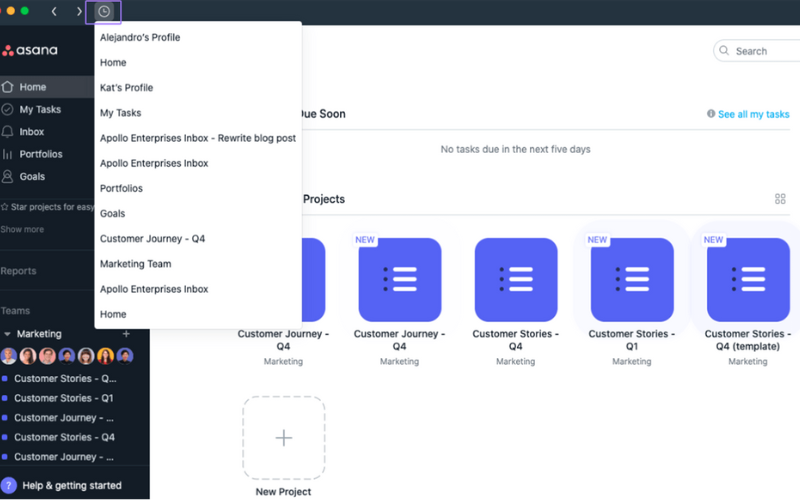The height and width of the screenshot is (500, 800).
Task: Open Customer Stories - Q1 in sidebar list
Action: (63, 398)
